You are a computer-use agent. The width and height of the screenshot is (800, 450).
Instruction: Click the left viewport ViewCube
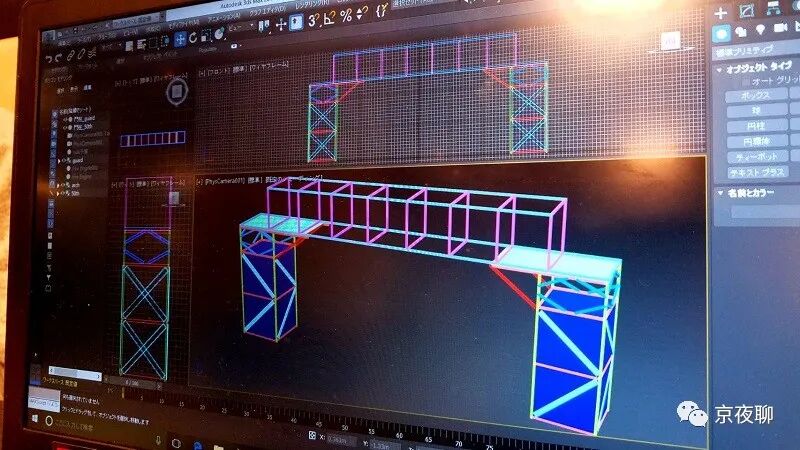click(174, 198)
